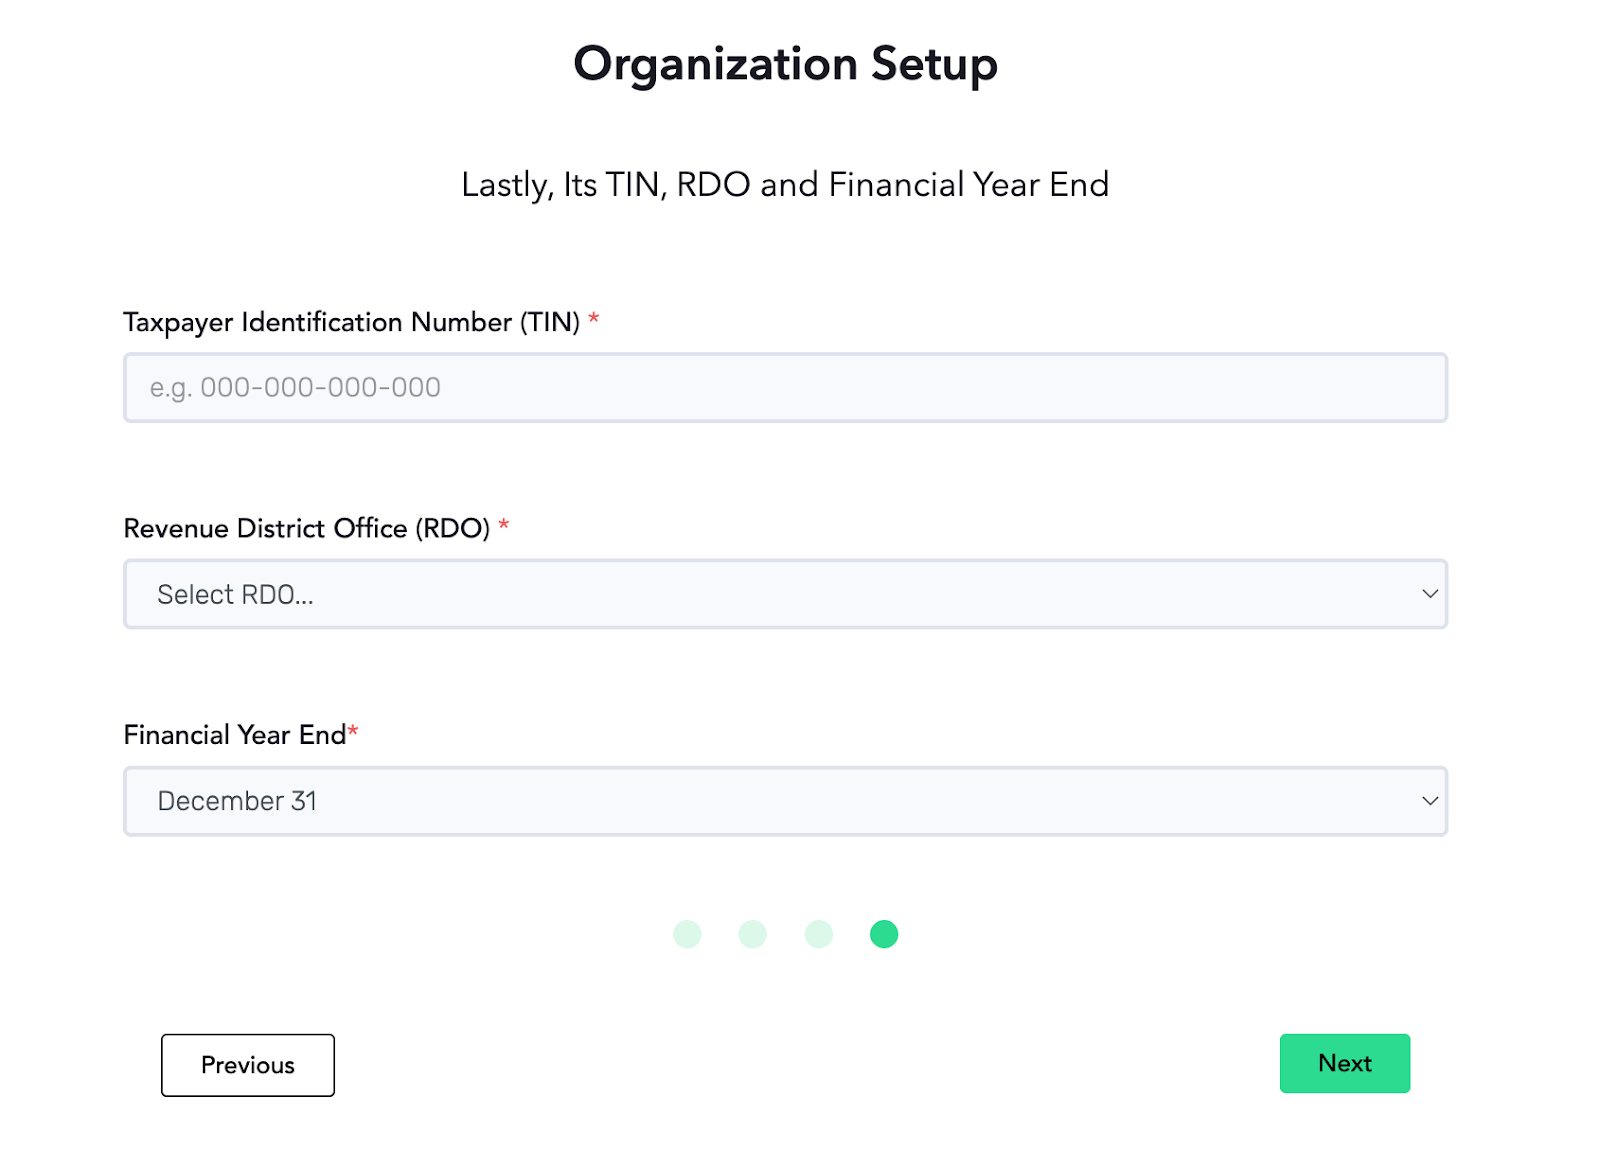1600x1151 pixels.
Task: Open the Financial Year End dropdown
Action: (x=785, y=801)
